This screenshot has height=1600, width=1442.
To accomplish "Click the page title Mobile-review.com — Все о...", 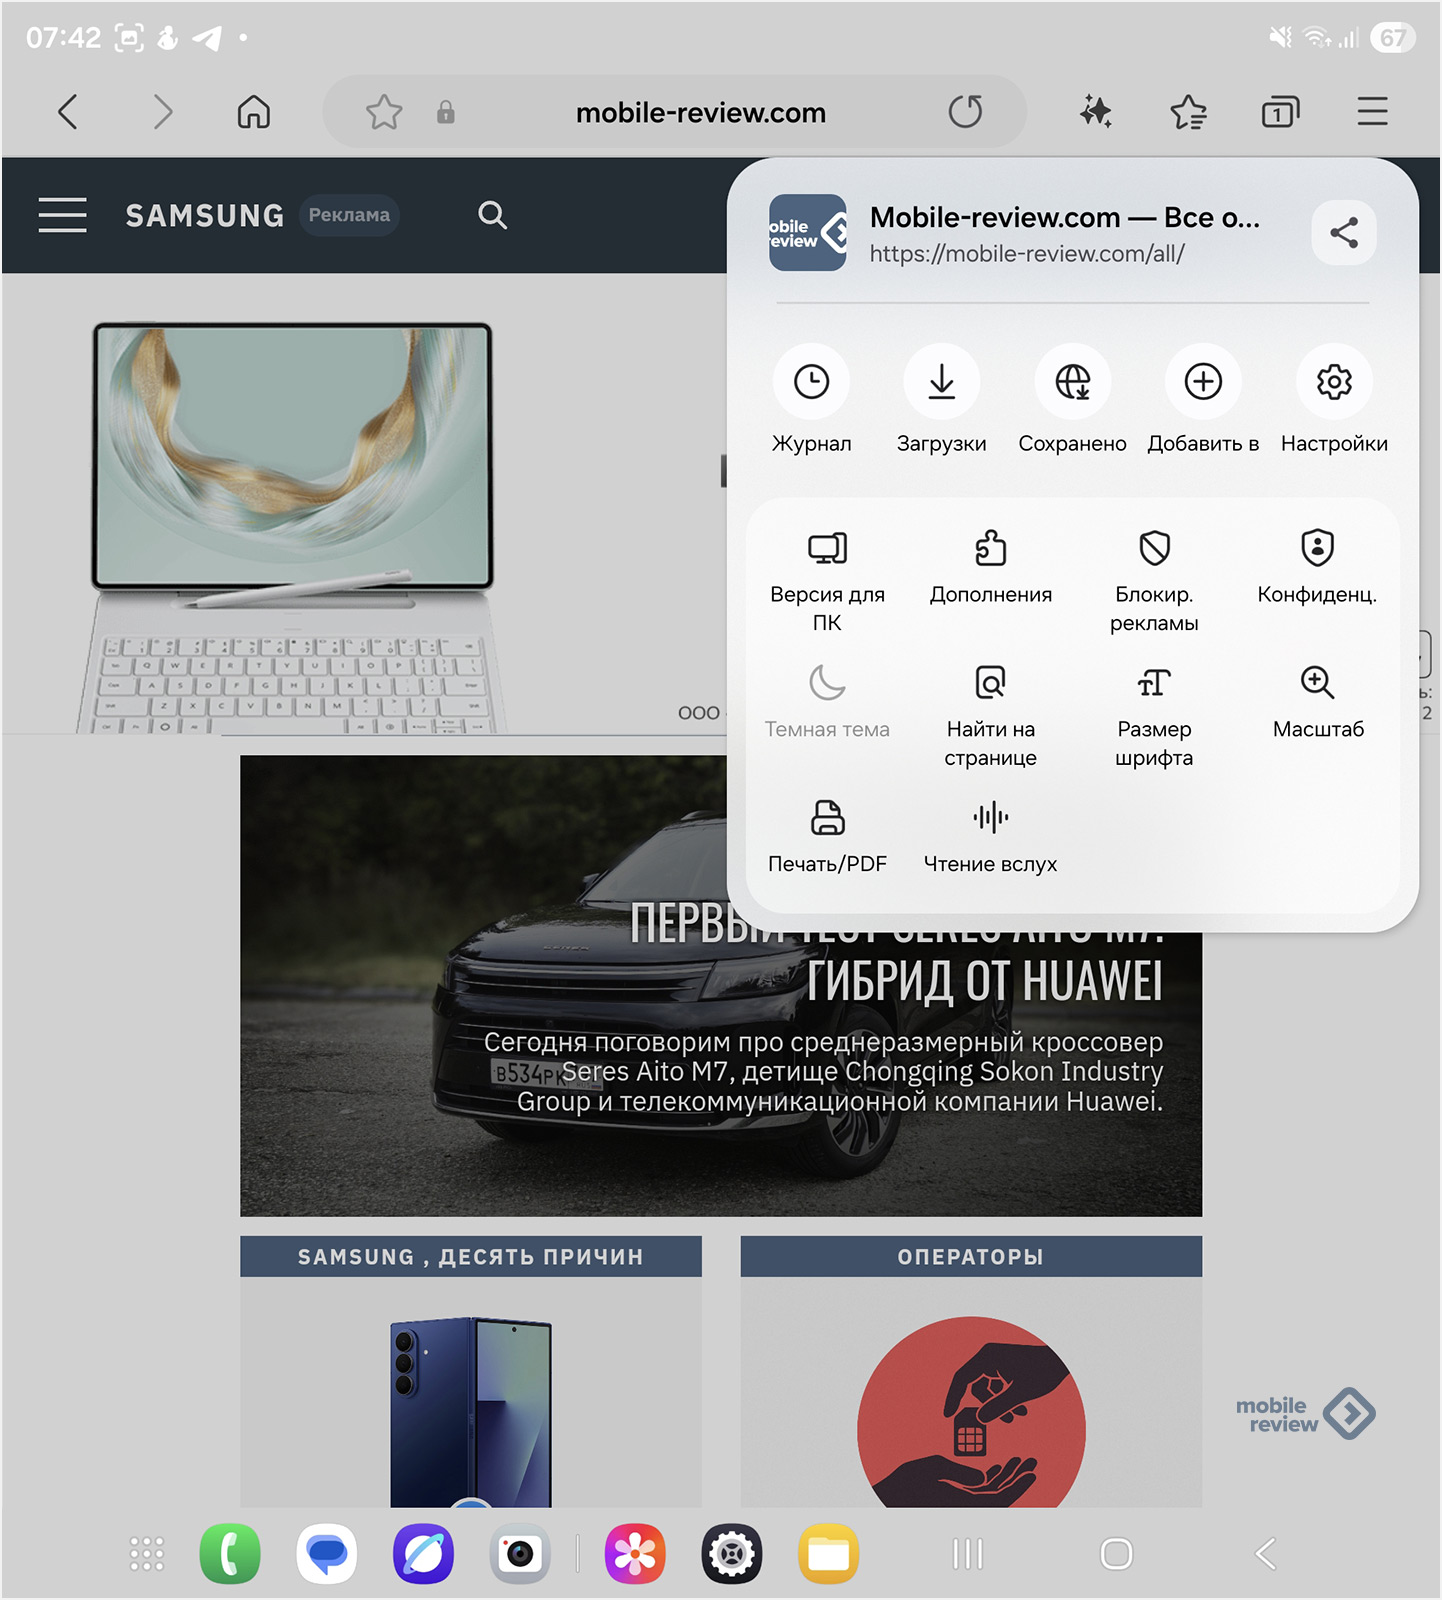I will point(1065,218).
